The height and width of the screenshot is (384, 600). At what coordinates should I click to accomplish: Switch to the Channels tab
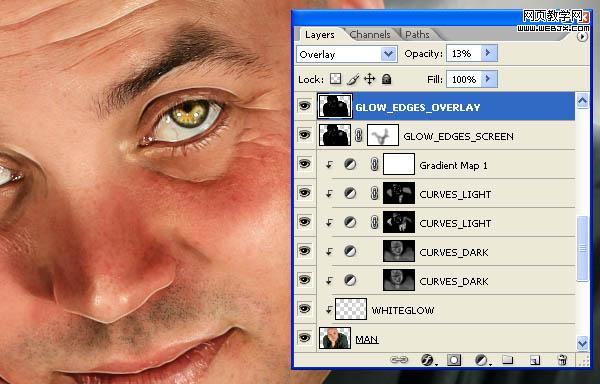click(x=370, y=35)
